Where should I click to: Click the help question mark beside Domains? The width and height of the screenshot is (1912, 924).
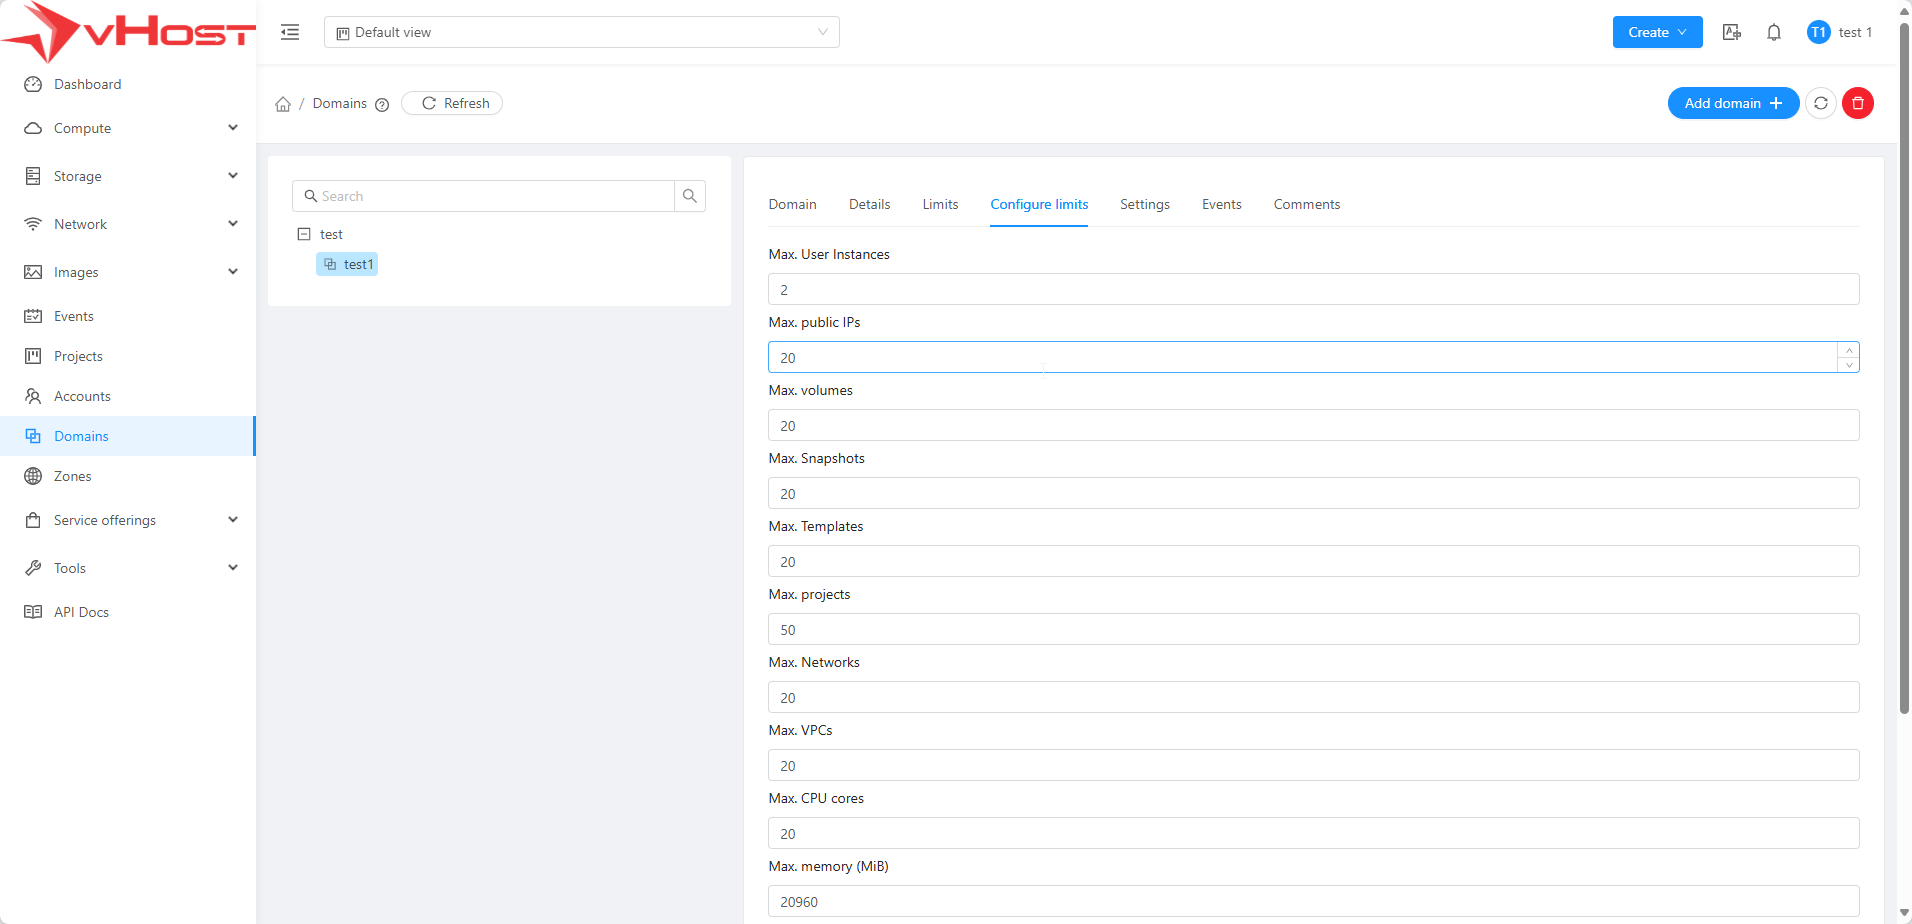382,105
